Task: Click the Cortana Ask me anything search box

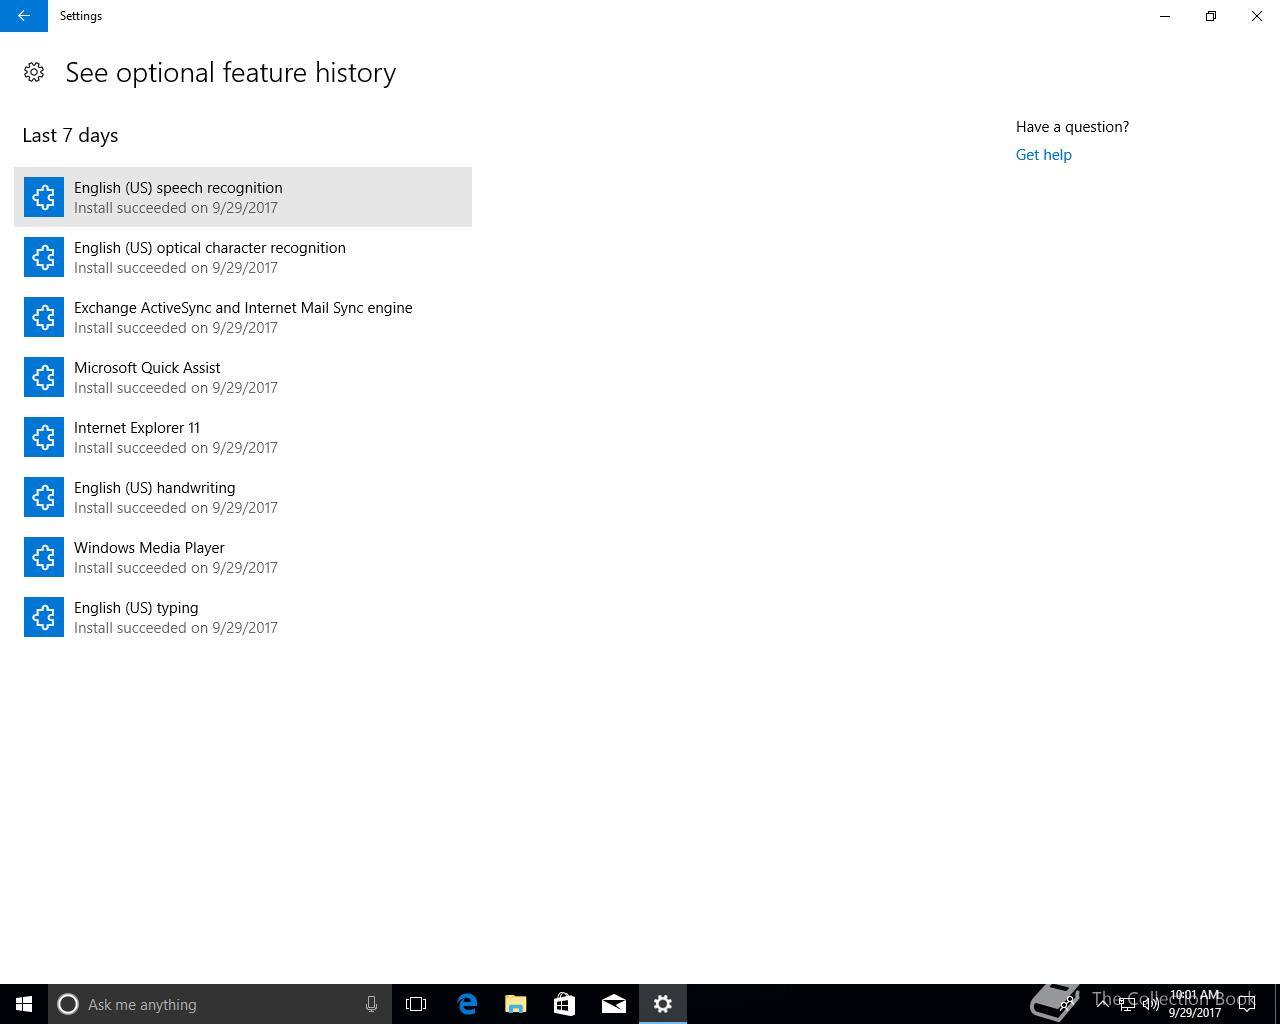Action: [219, 1004]
